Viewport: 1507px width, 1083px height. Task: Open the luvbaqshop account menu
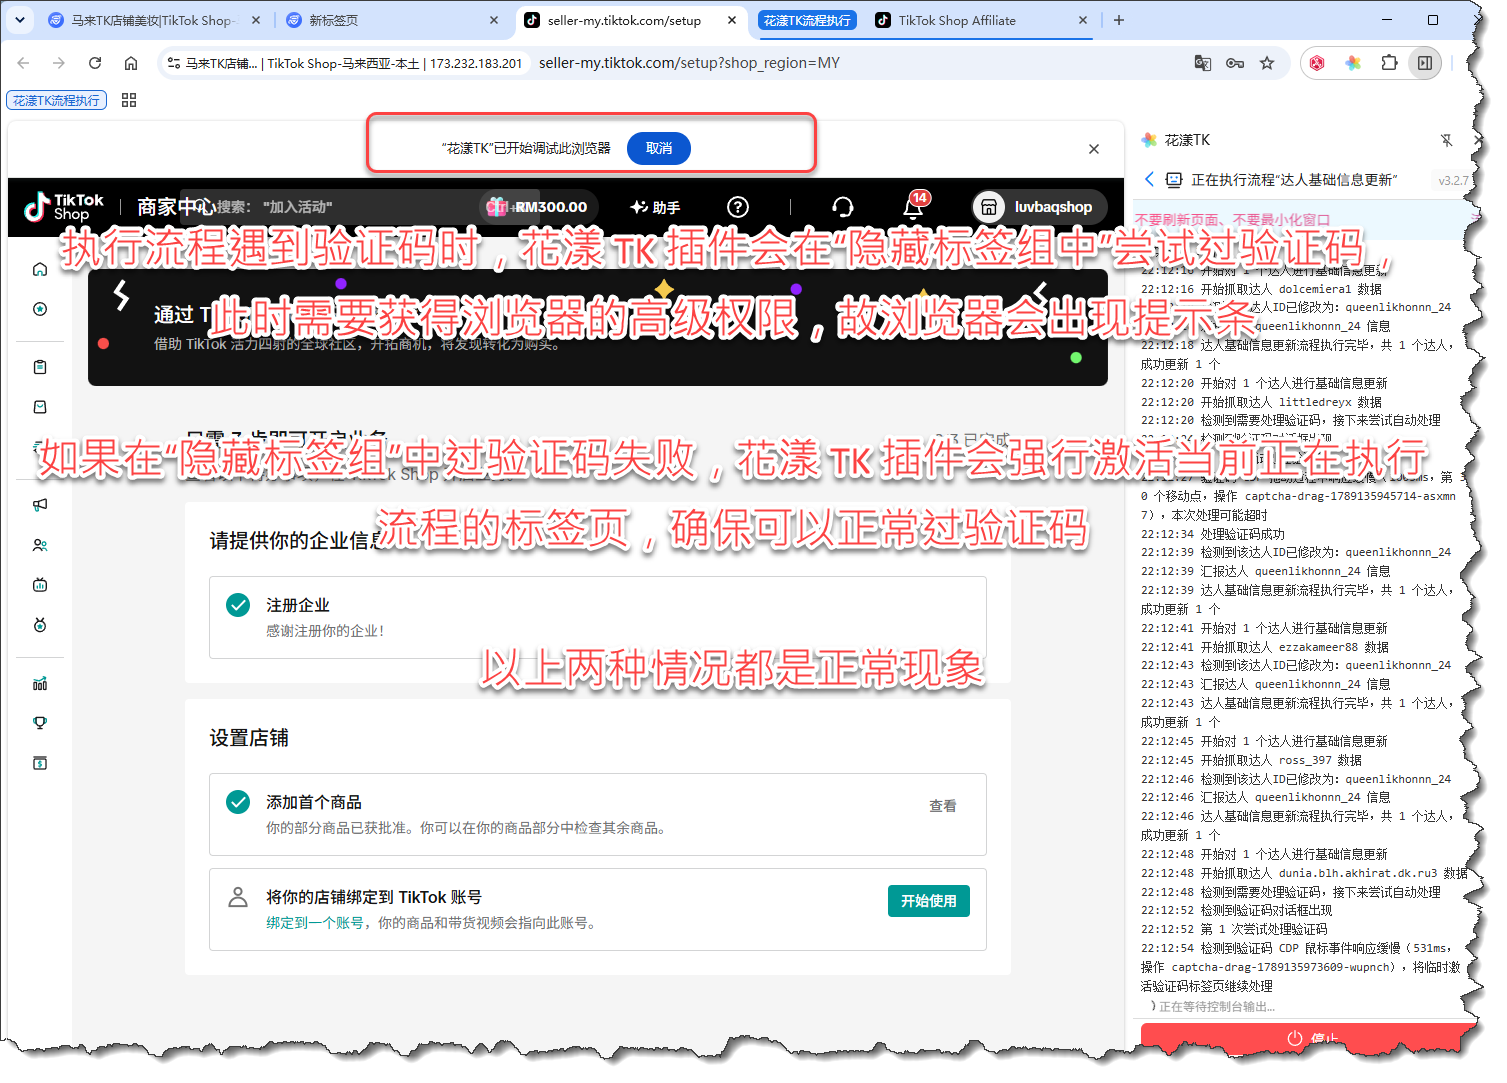(1040, 207)
